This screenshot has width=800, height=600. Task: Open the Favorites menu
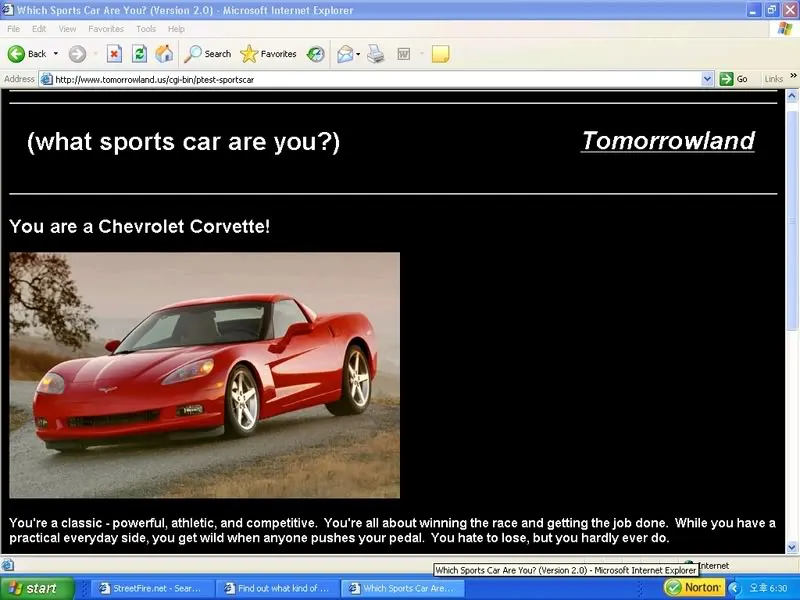tap(106, 29)
